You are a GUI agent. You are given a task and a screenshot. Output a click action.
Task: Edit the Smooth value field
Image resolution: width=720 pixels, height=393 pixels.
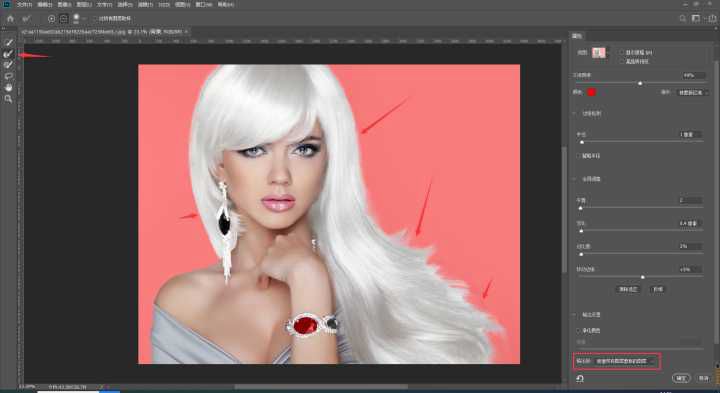click(691, 200)
